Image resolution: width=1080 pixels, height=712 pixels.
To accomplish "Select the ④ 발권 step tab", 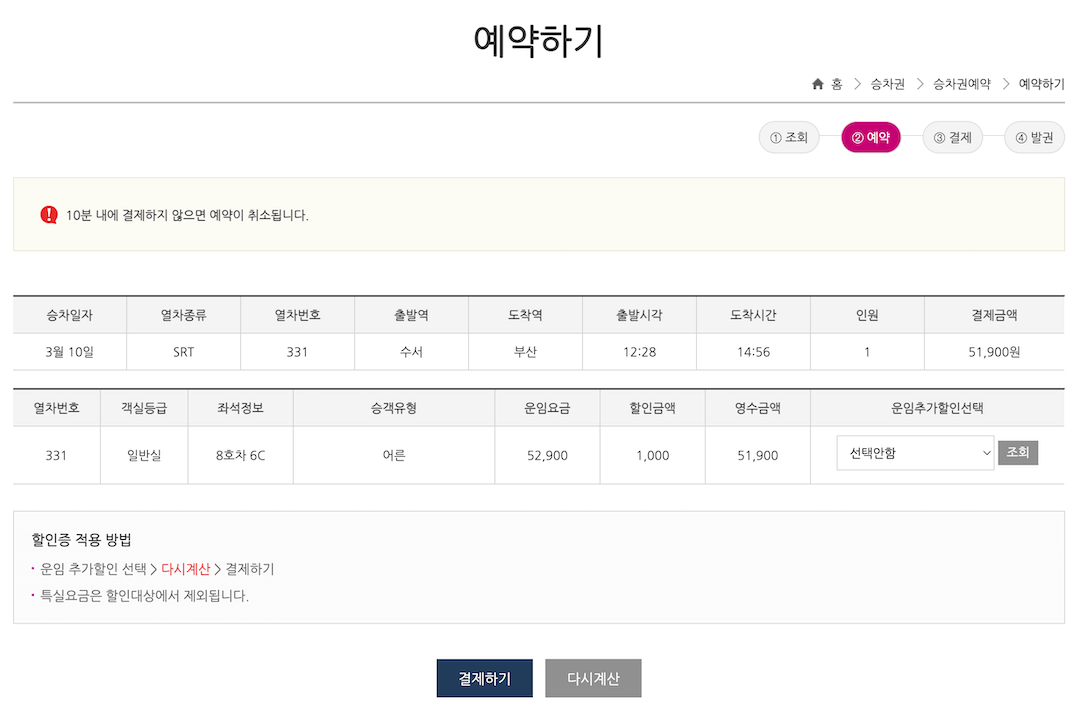I will [1035, 137].
